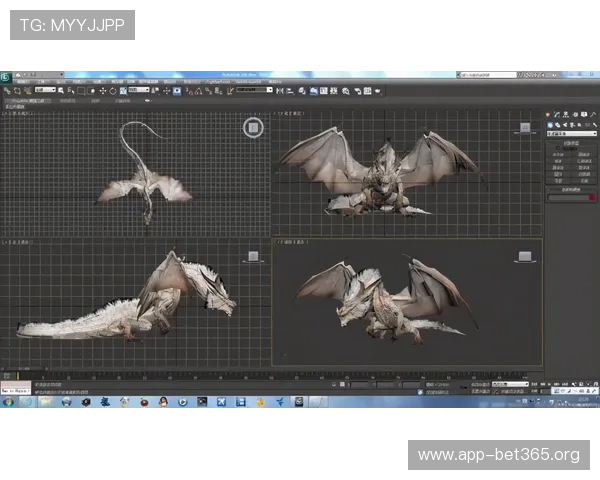Click the first Object Type primitive button

tap(558, 154)
